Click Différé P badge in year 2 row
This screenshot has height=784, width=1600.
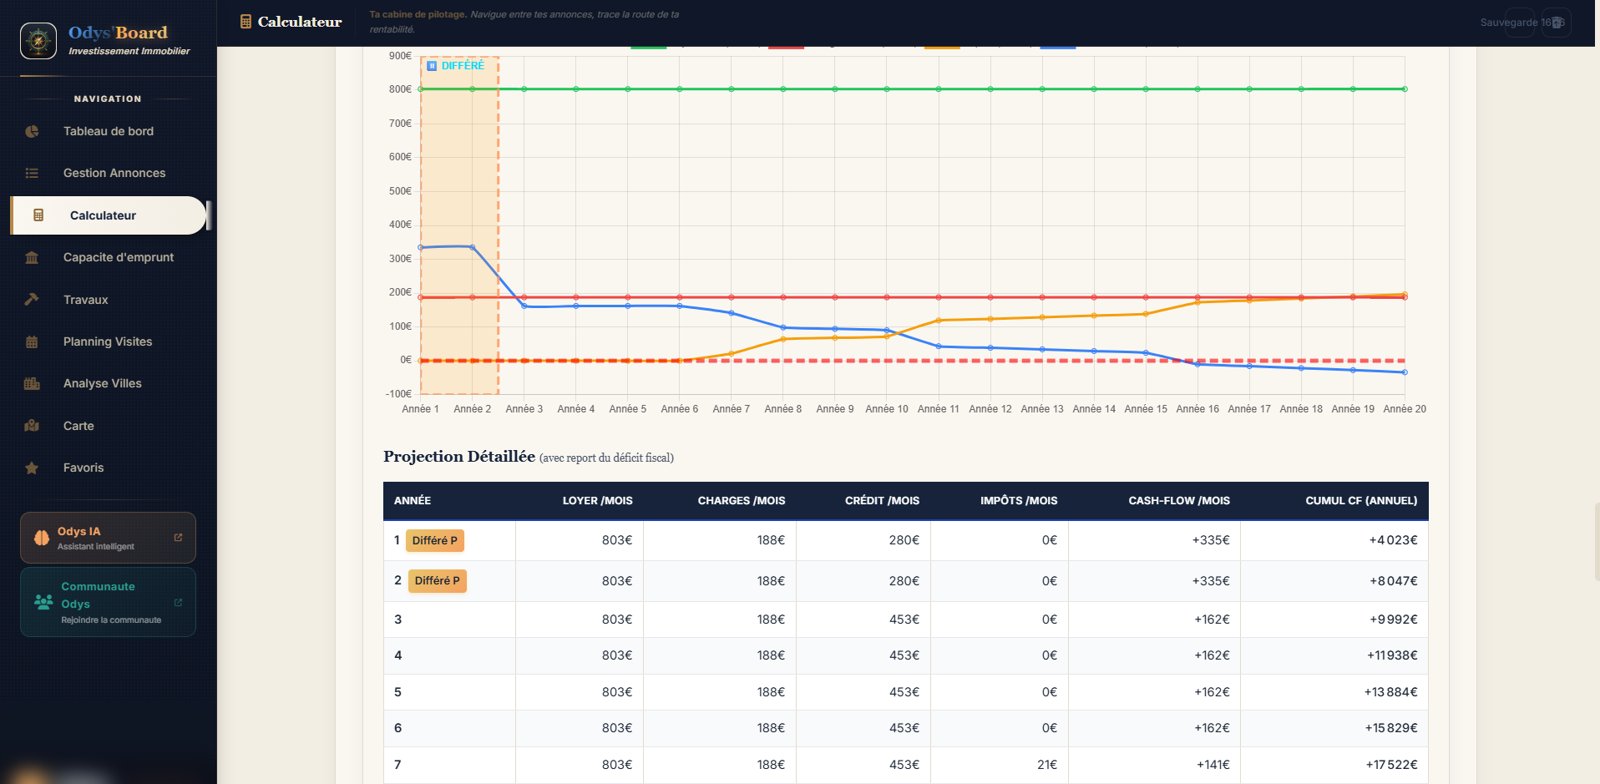437,580
